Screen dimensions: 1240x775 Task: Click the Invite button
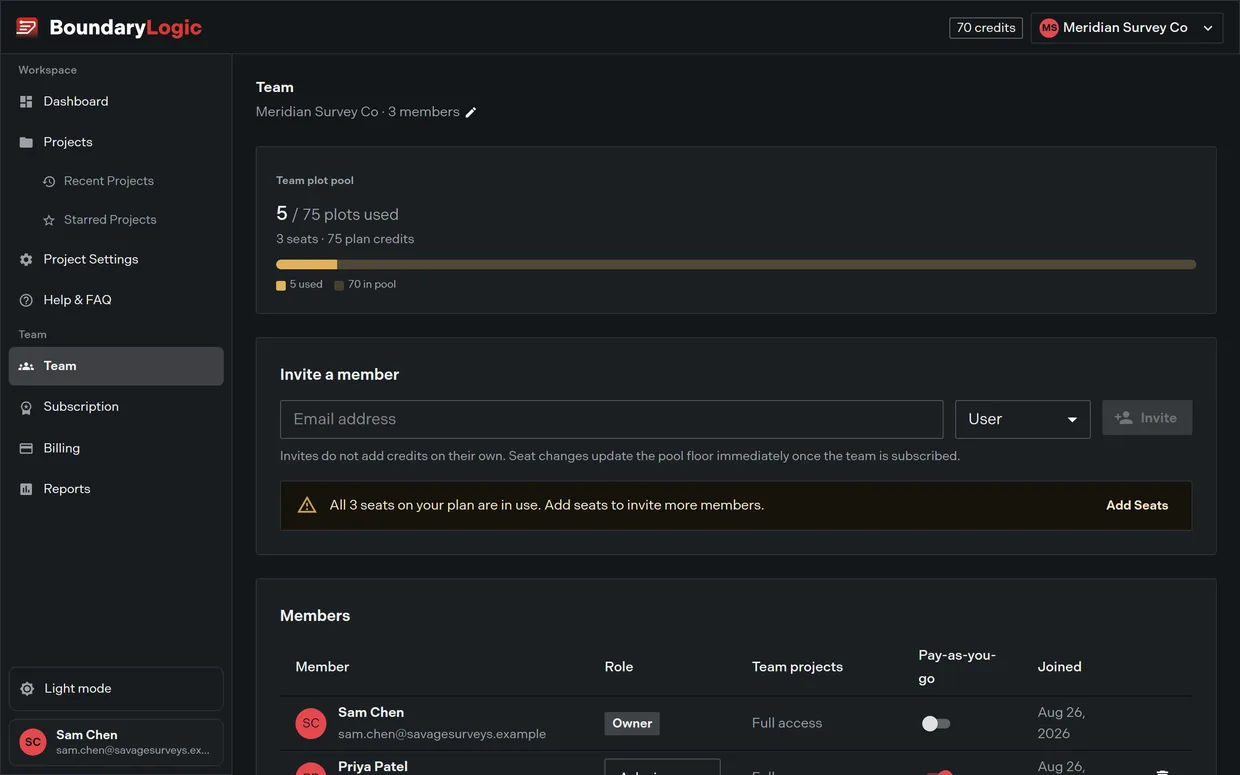1147,418
